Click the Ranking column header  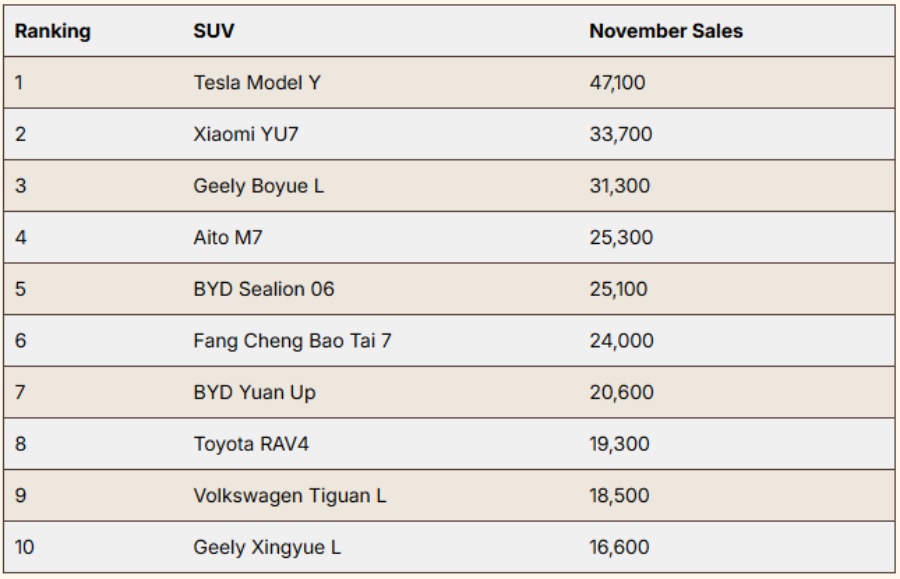pyautogui.click(x=52, y=31)
